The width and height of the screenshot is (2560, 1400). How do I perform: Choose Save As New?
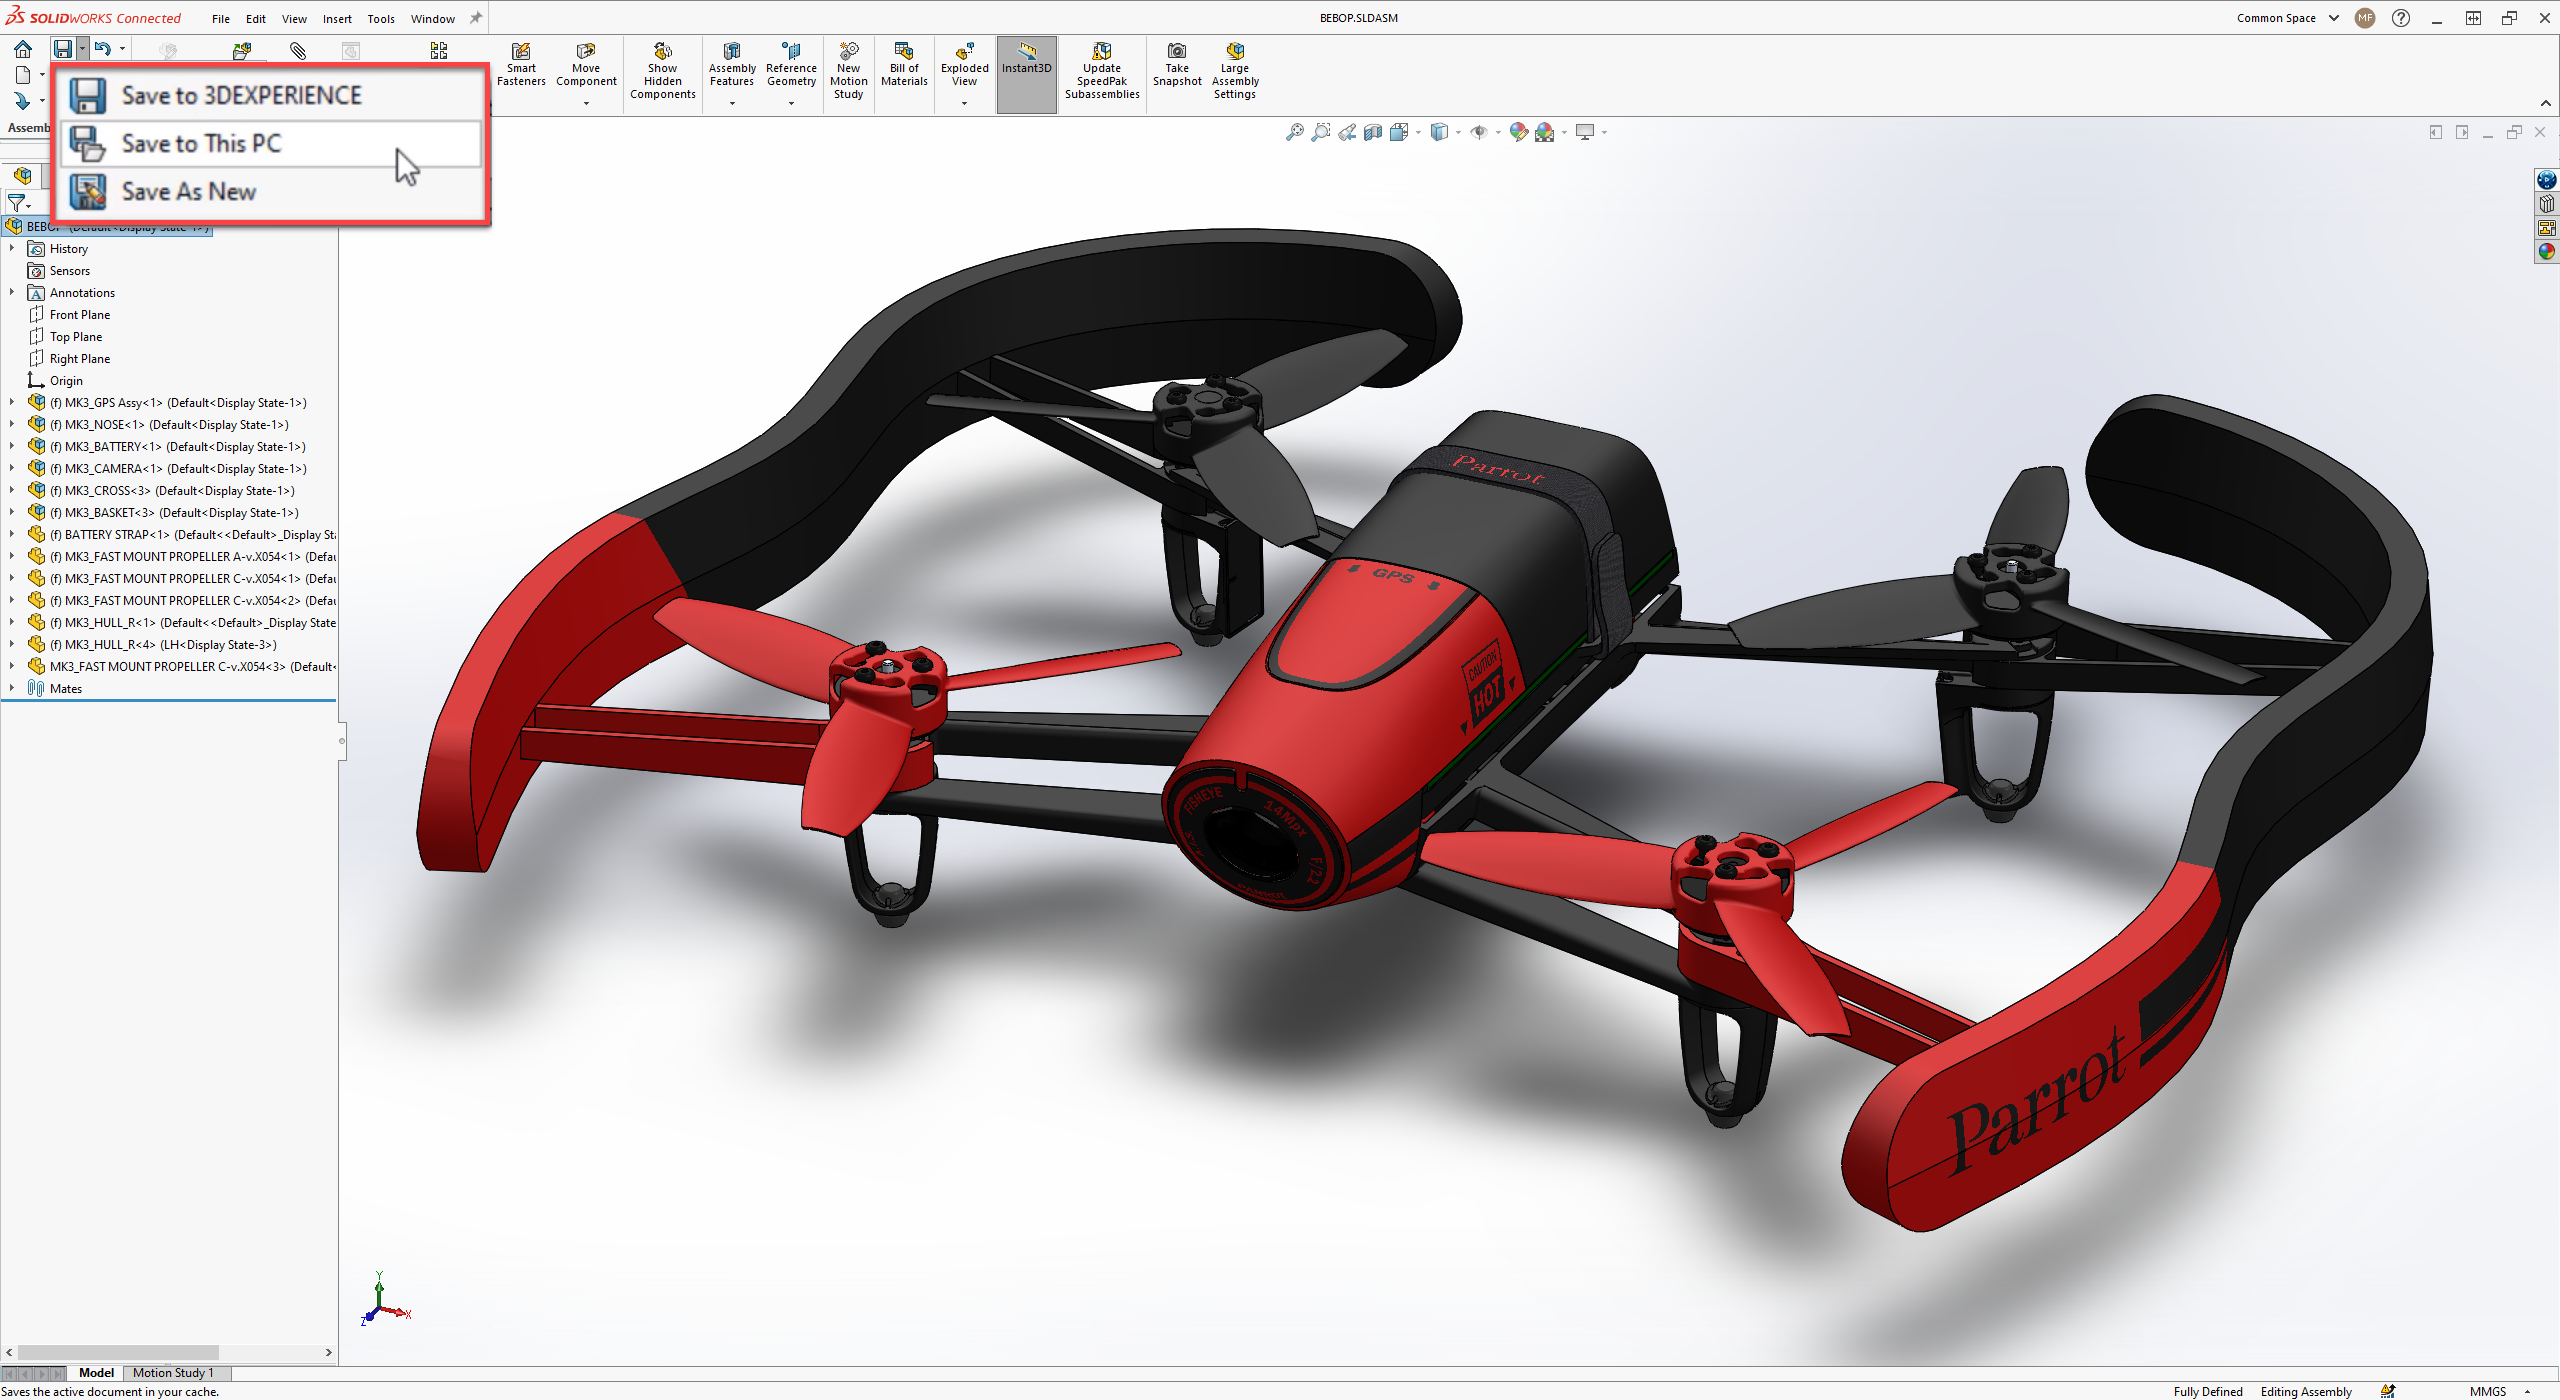pos(272,192)
